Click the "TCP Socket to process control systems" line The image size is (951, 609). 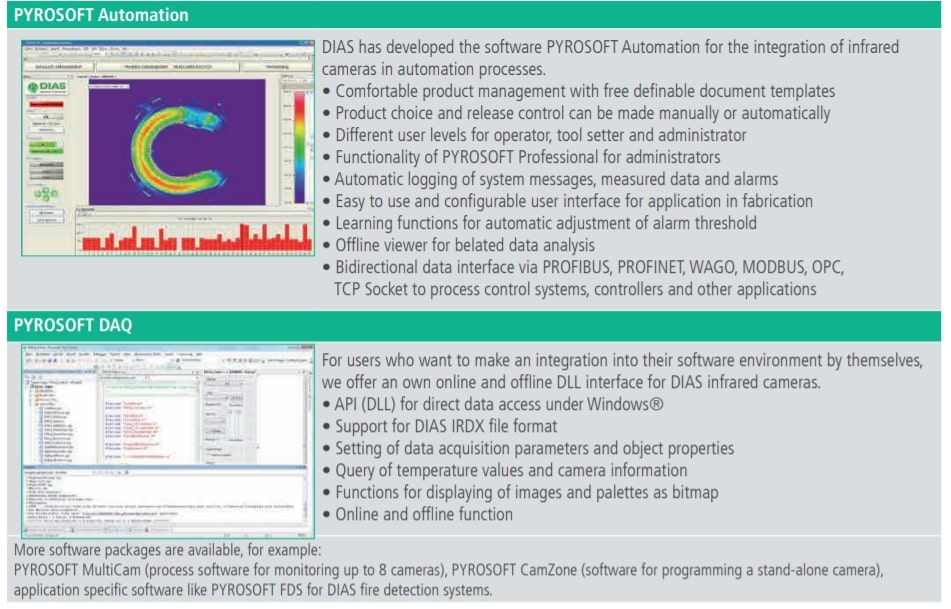[x=575, y=289]
